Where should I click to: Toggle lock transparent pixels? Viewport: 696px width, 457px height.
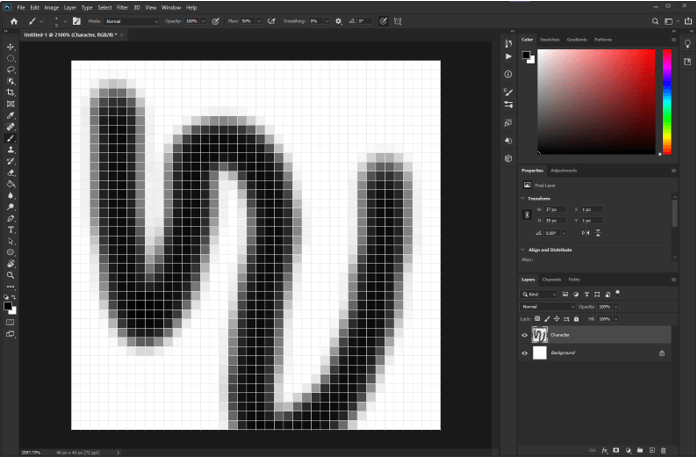538,319
